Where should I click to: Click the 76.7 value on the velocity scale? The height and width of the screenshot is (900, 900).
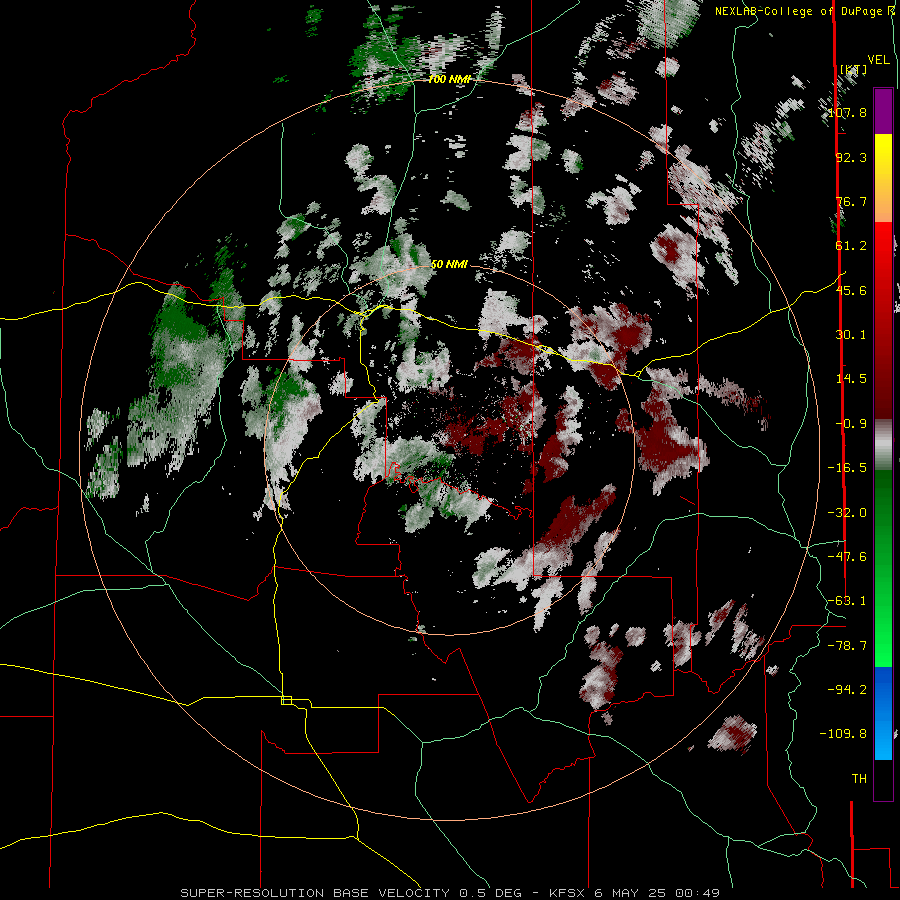(851, 201)
